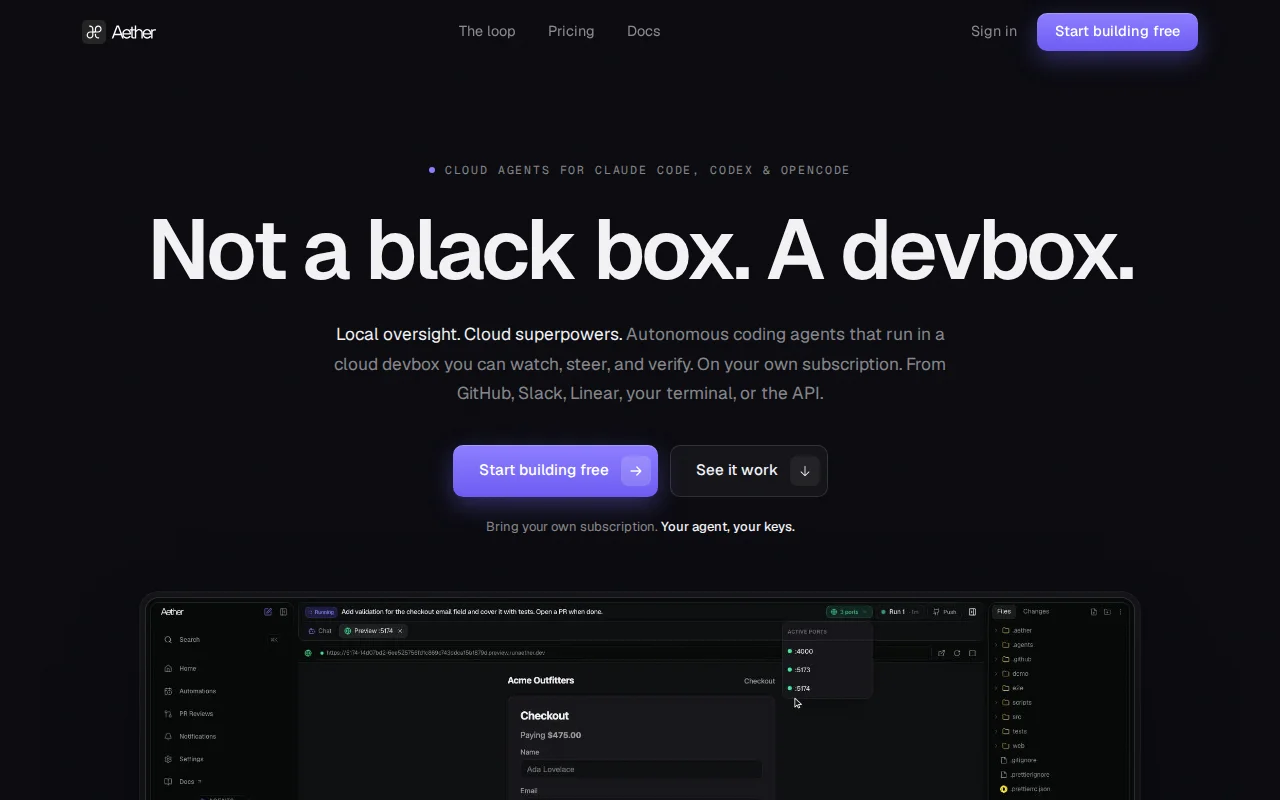This screenshot has width=1280, height=800.
Task: Open Docs in the top navigation bar
Action: pyautogui.click(x=644, y=31)
